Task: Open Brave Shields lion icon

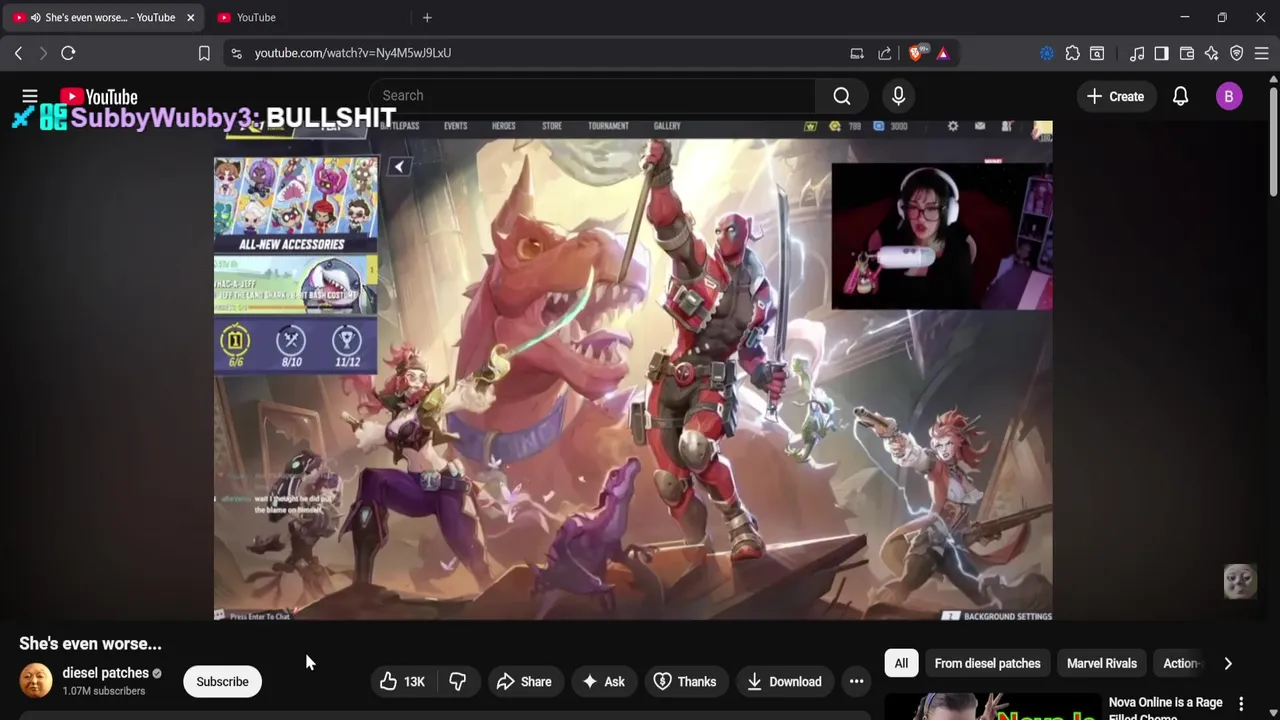Action: tap(915, 53)
